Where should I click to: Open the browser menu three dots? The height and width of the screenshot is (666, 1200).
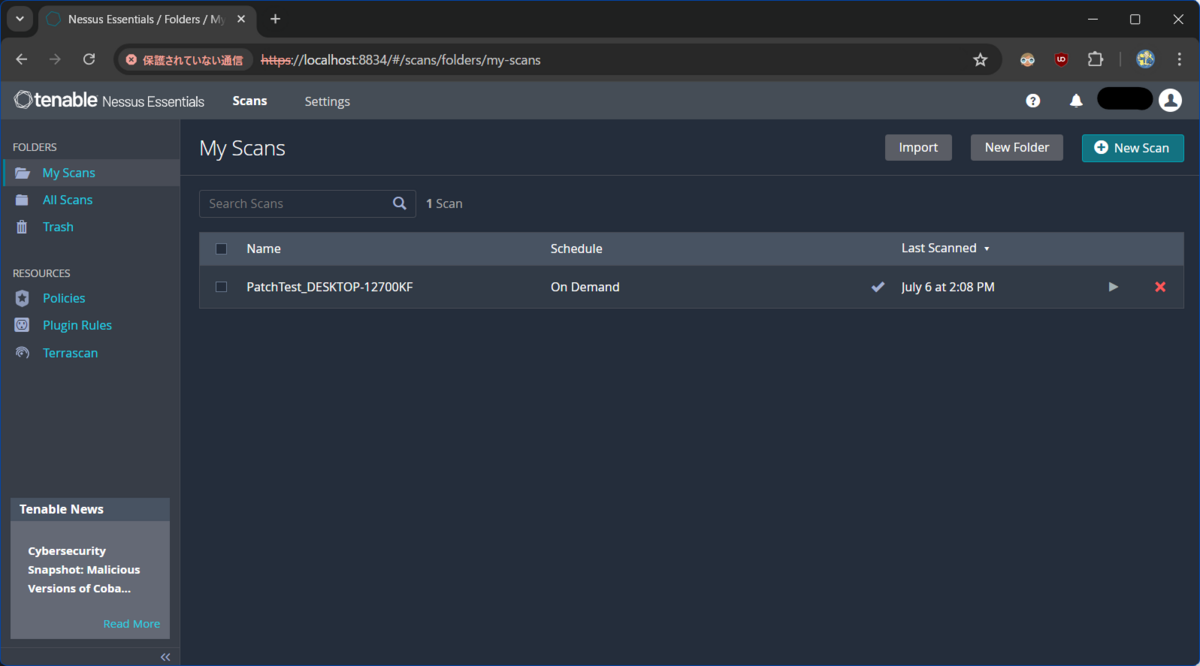point(1179,60)
